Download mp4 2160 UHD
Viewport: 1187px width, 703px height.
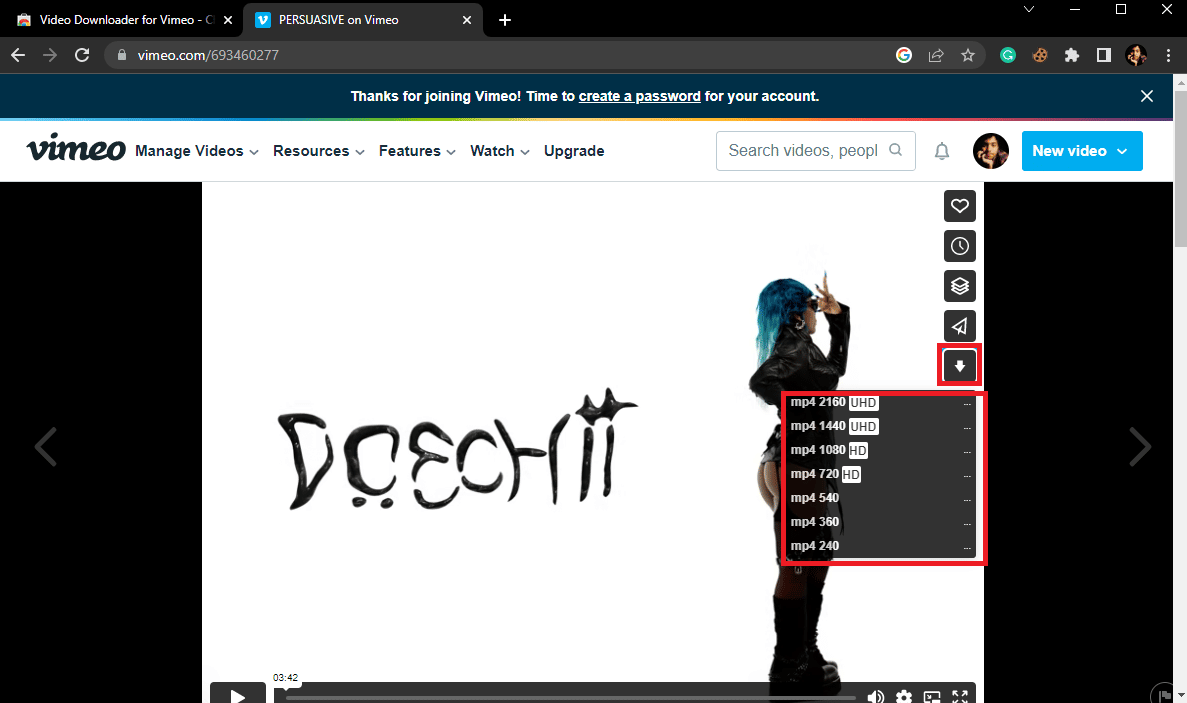(x=880, y=403)
